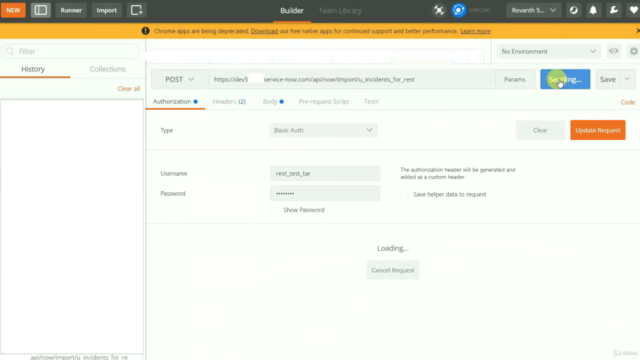Open the Runner
Viewport: 640px width, 360px height.
[x=71, y=10]
